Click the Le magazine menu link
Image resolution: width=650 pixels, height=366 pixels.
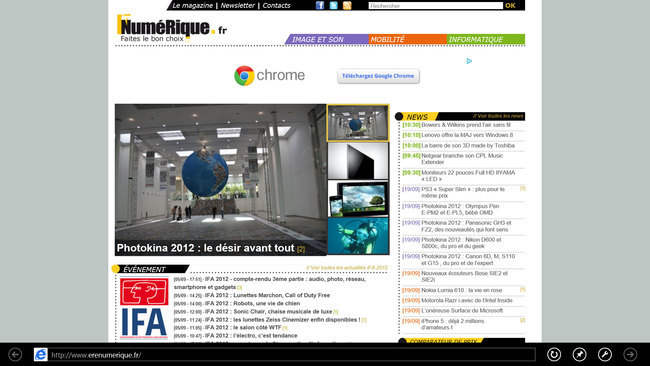coord(192,5)
